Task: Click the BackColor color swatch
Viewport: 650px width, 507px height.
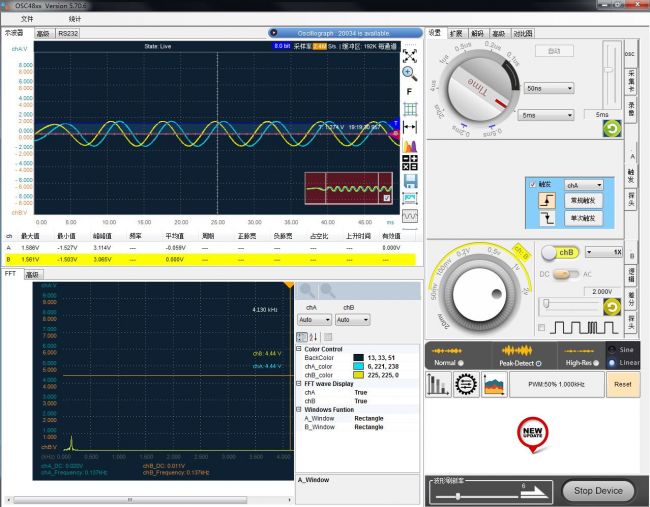Action: point(358,357)
